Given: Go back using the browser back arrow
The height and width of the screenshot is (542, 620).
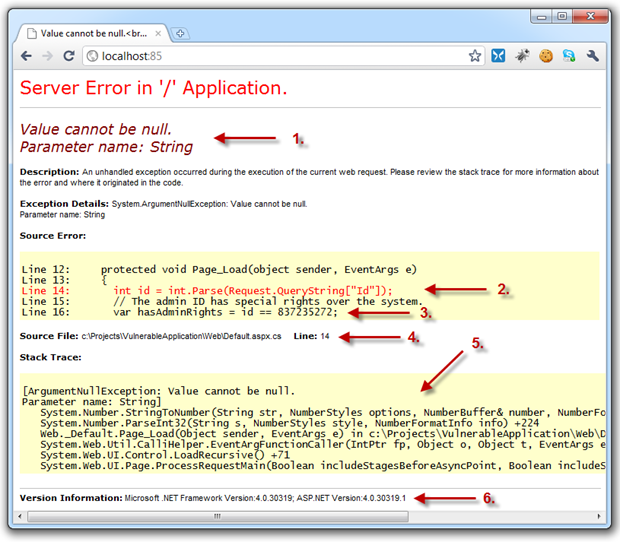Looking at the screenshot, I should point(26,56).
